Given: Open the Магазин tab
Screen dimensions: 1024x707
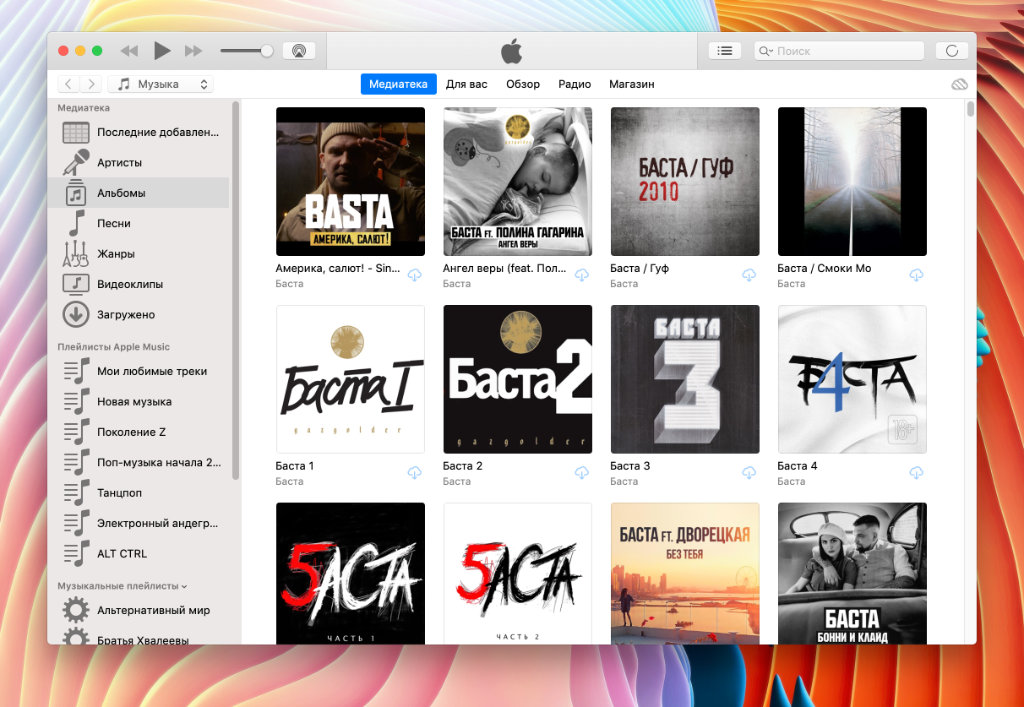Looking at the screenshot, I should coord(632,84).
